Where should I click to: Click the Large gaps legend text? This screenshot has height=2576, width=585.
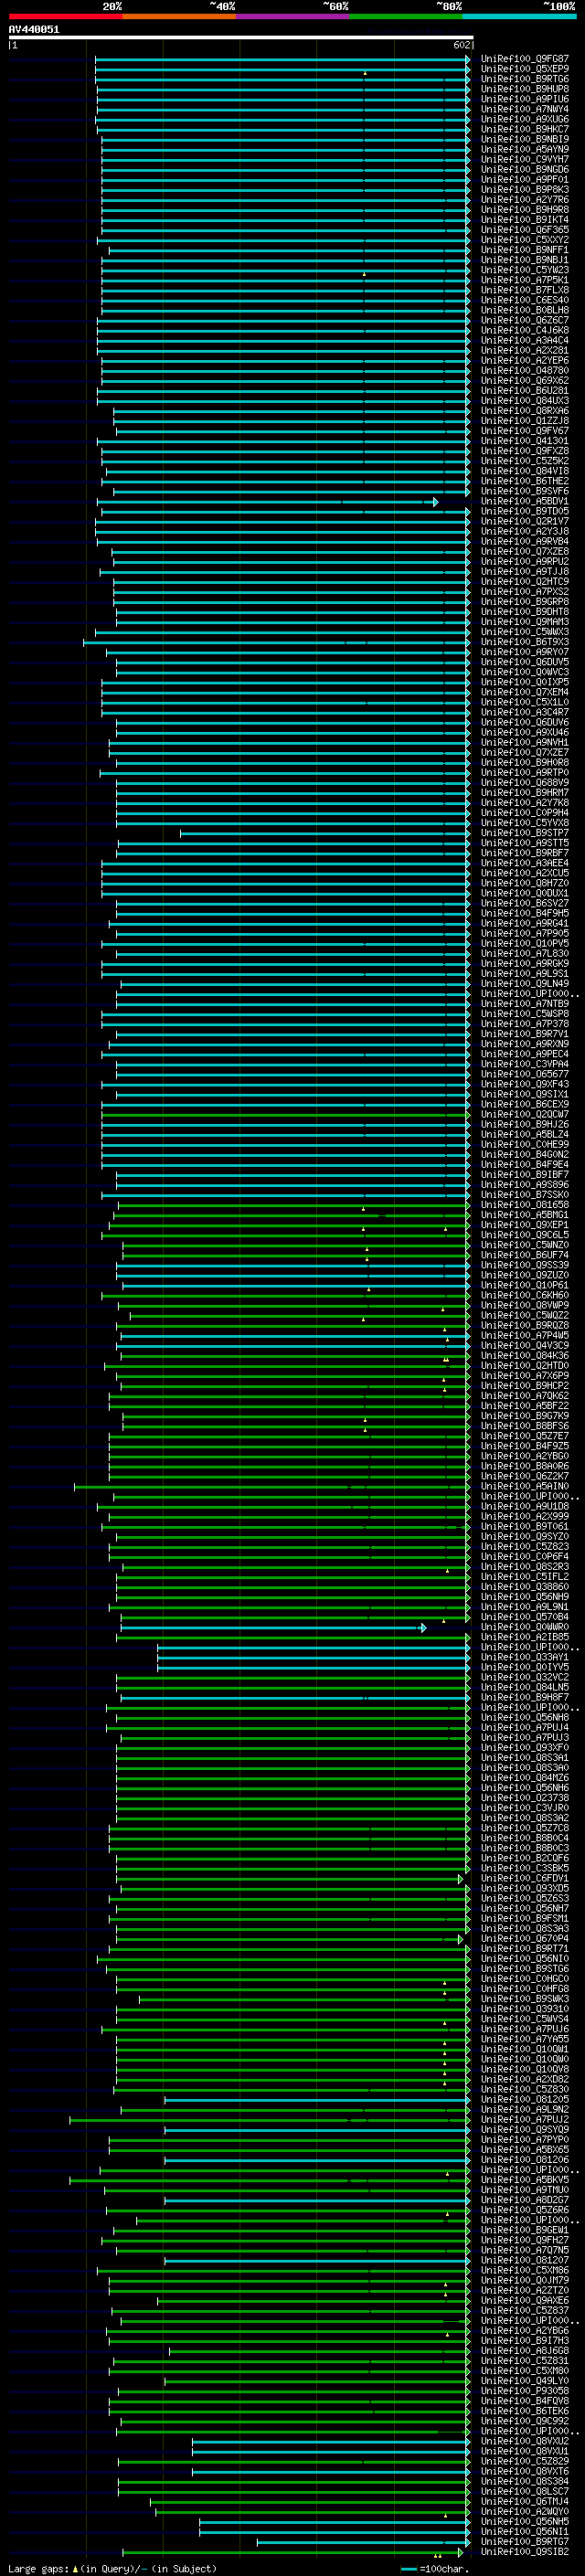pos(112,2567)
